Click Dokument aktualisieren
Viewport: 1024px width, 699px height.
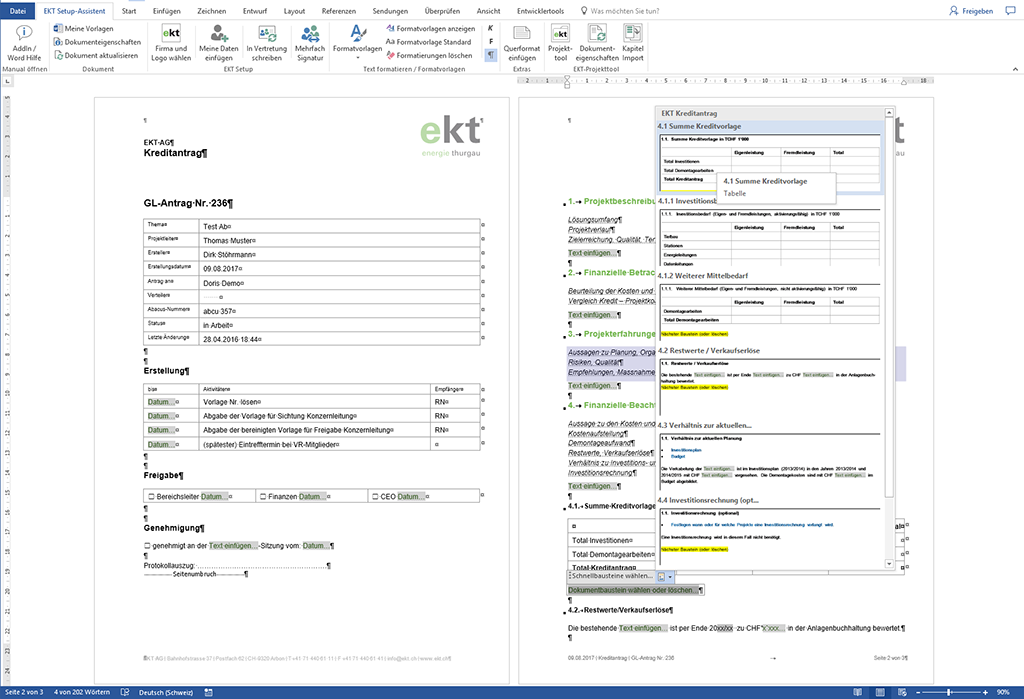click(x=96, y=56)
